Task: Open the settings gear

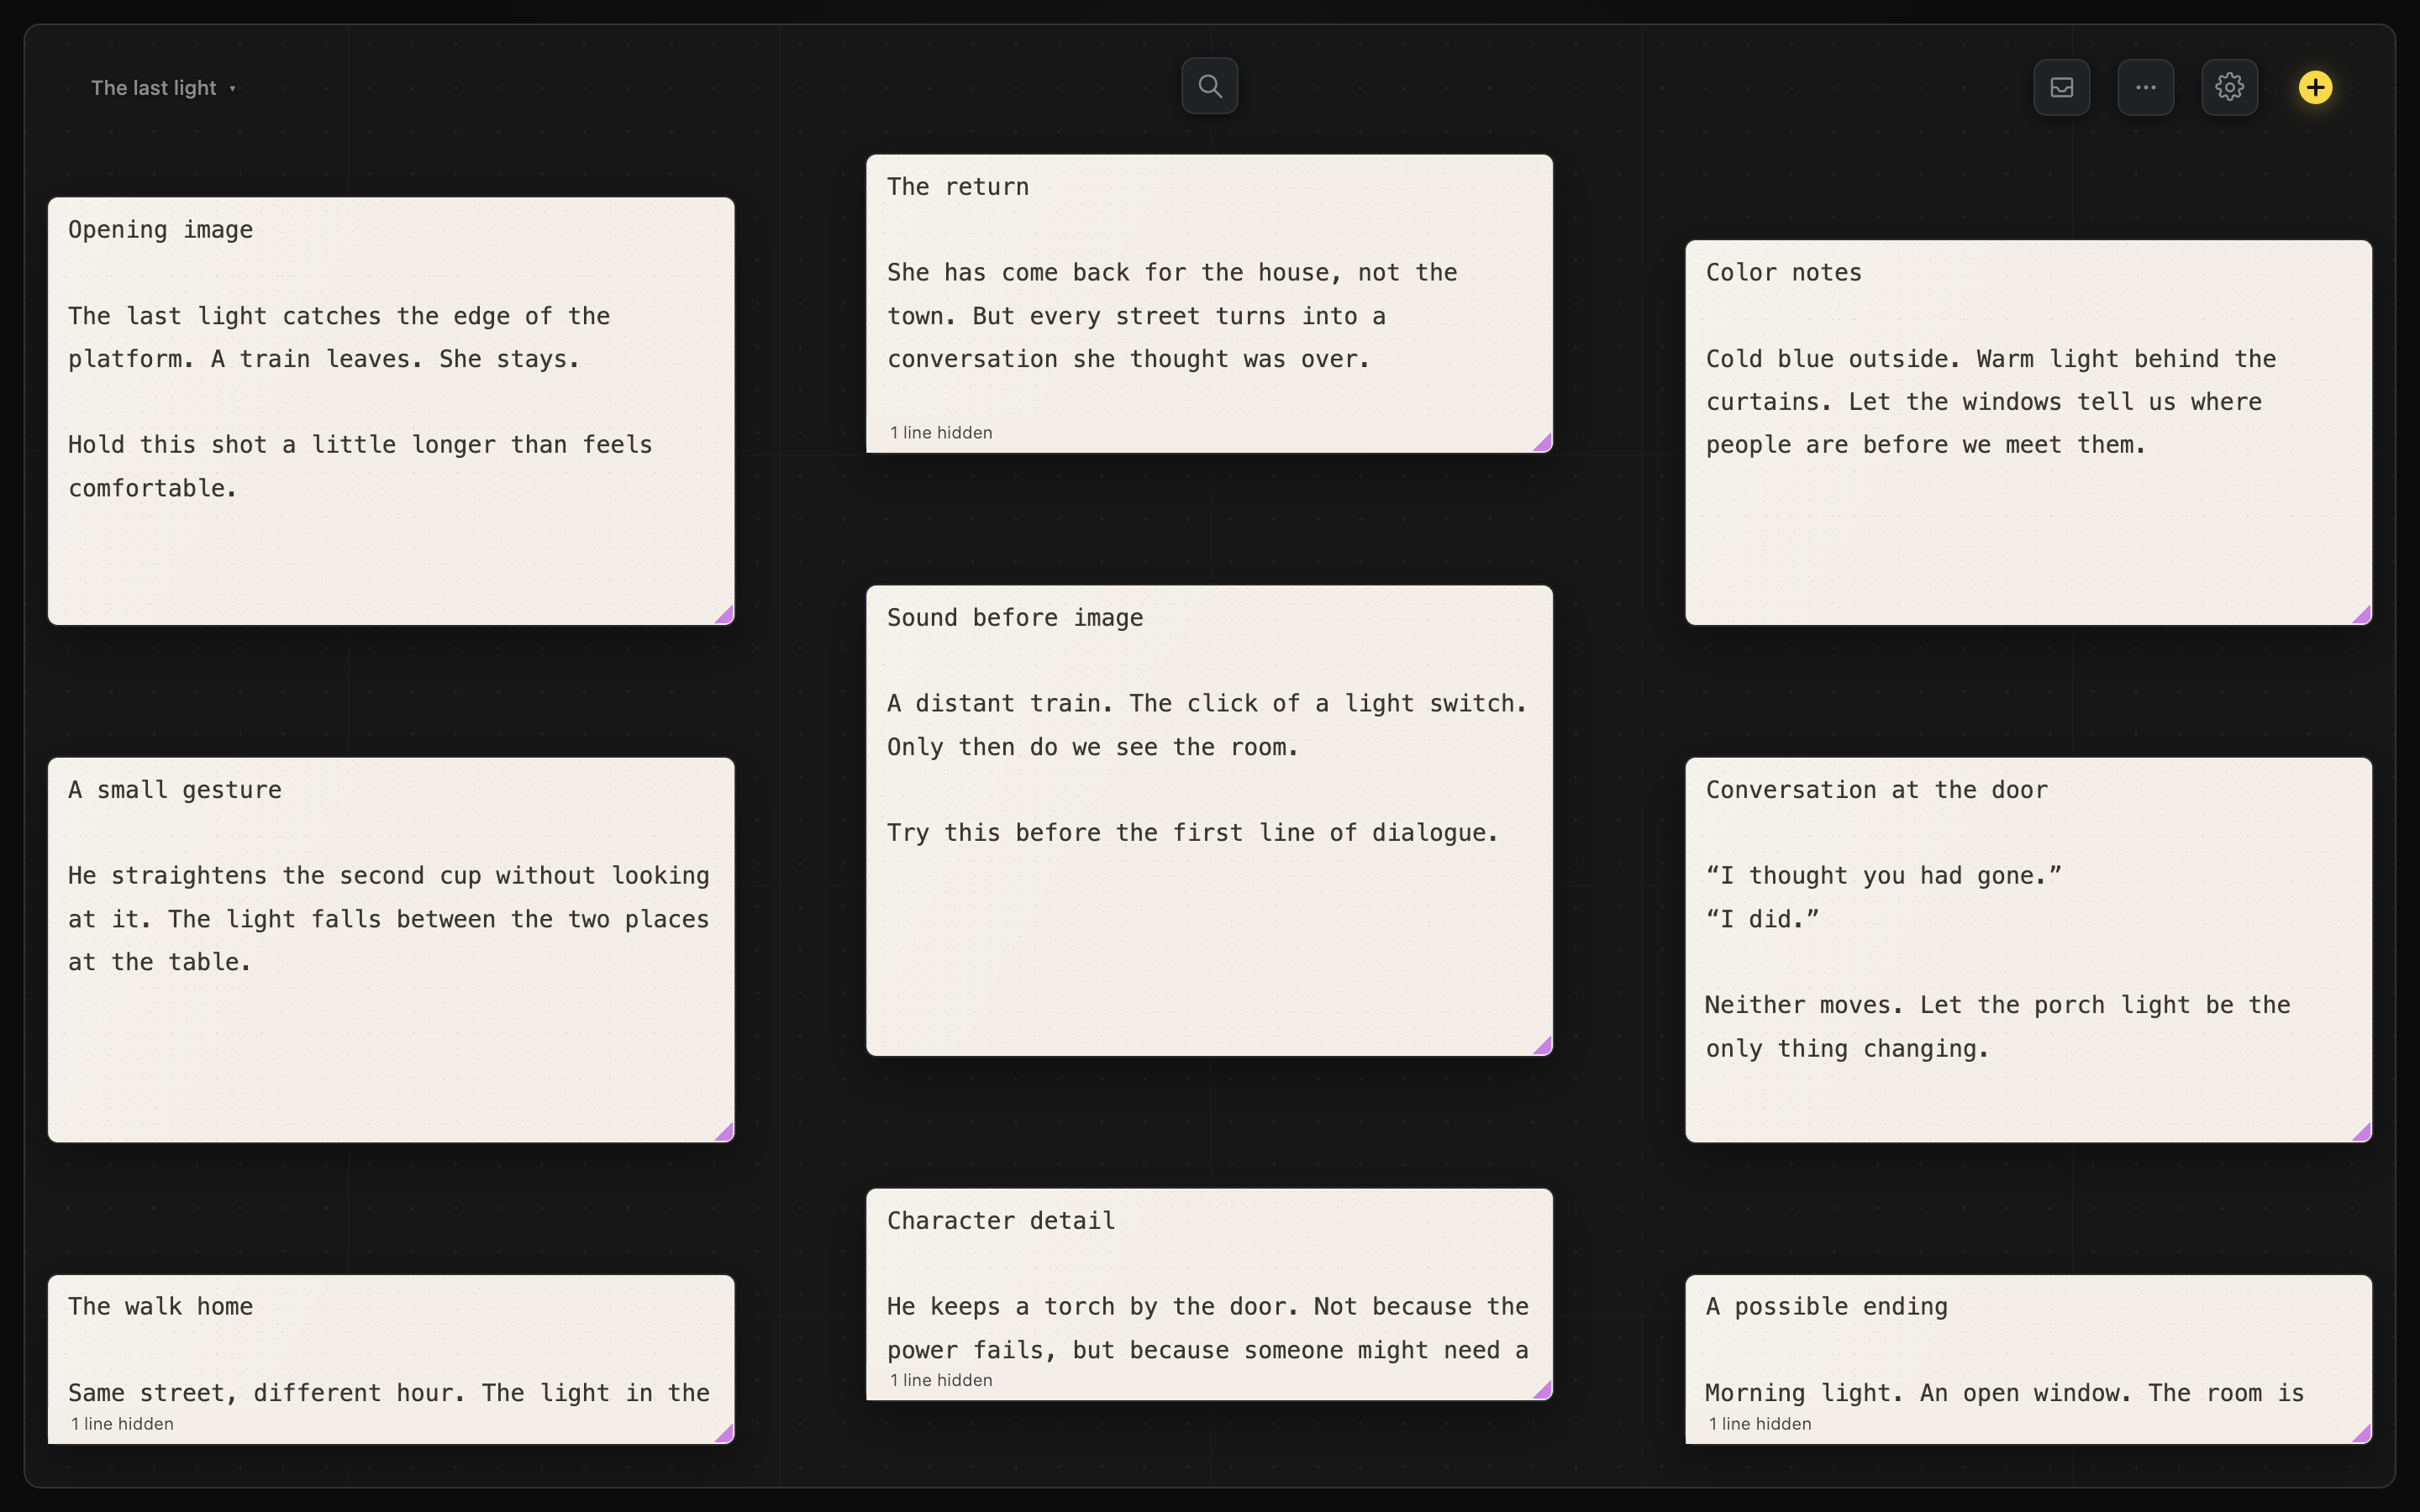Action: (2229, 87)
